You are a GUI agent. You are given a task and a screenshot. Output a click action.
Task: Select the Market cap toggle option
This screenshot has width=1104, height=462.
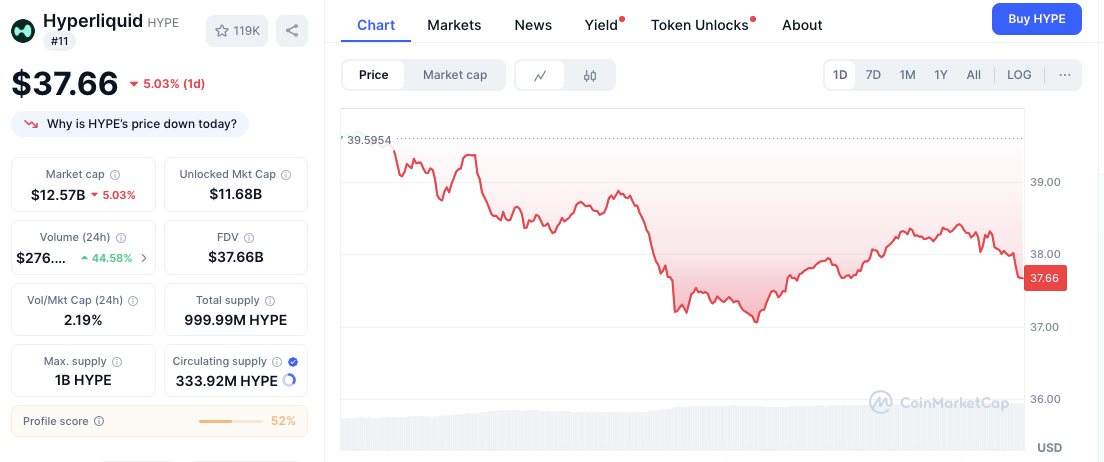455,75
